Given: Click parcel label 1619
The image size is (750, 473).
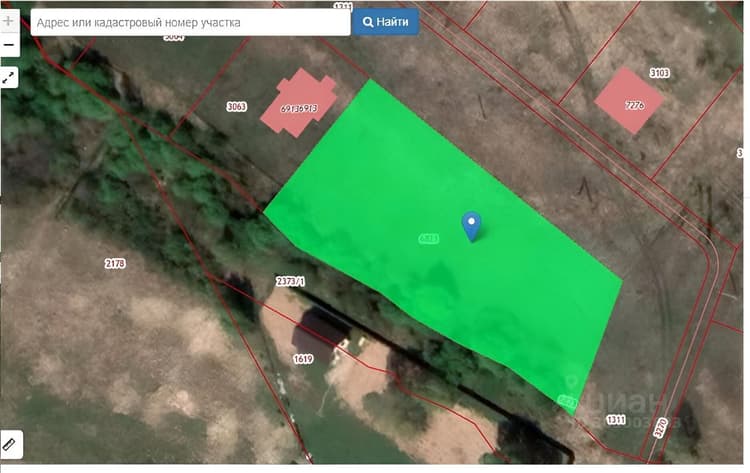Looking at the screenshot, I should [x=303, y=359].
